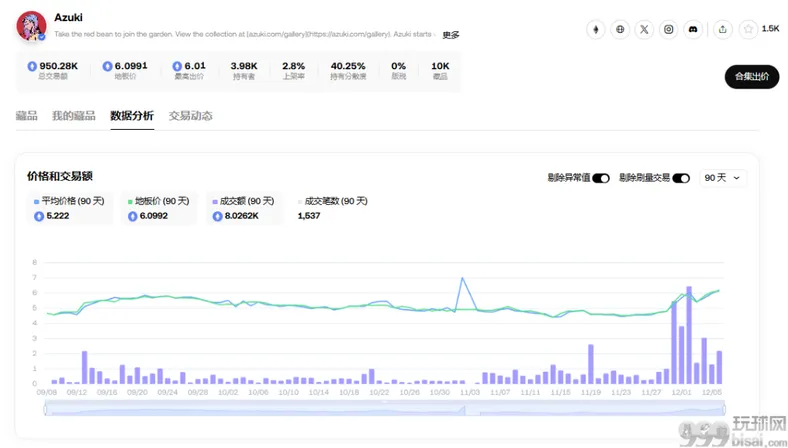
Task: Click the 6.0991 floor price stat
Action: click(x=125, y=71)
